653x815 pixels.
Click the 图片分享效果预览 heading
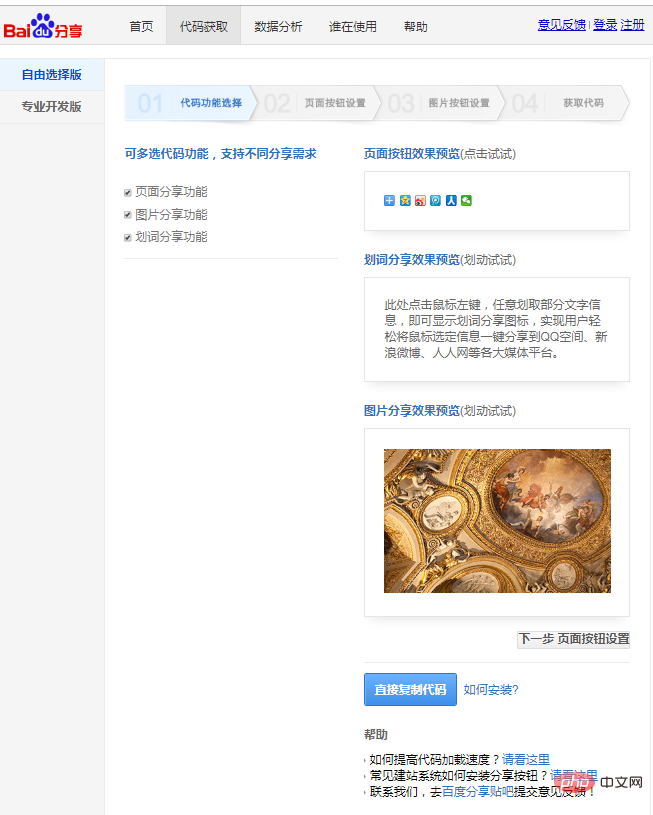[412, 411]
